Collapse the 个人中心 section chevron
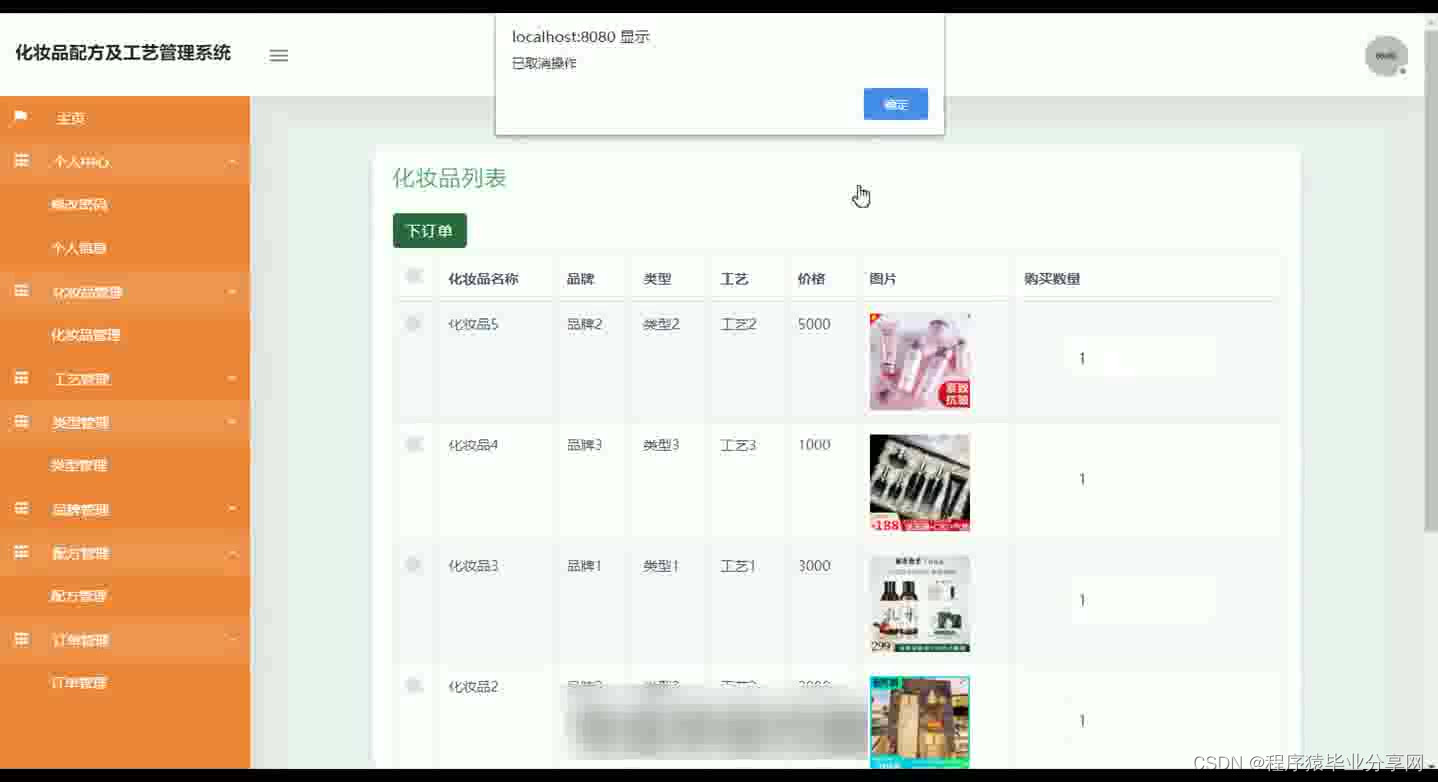Viewport: 1438px width, 782px height. 232,161
